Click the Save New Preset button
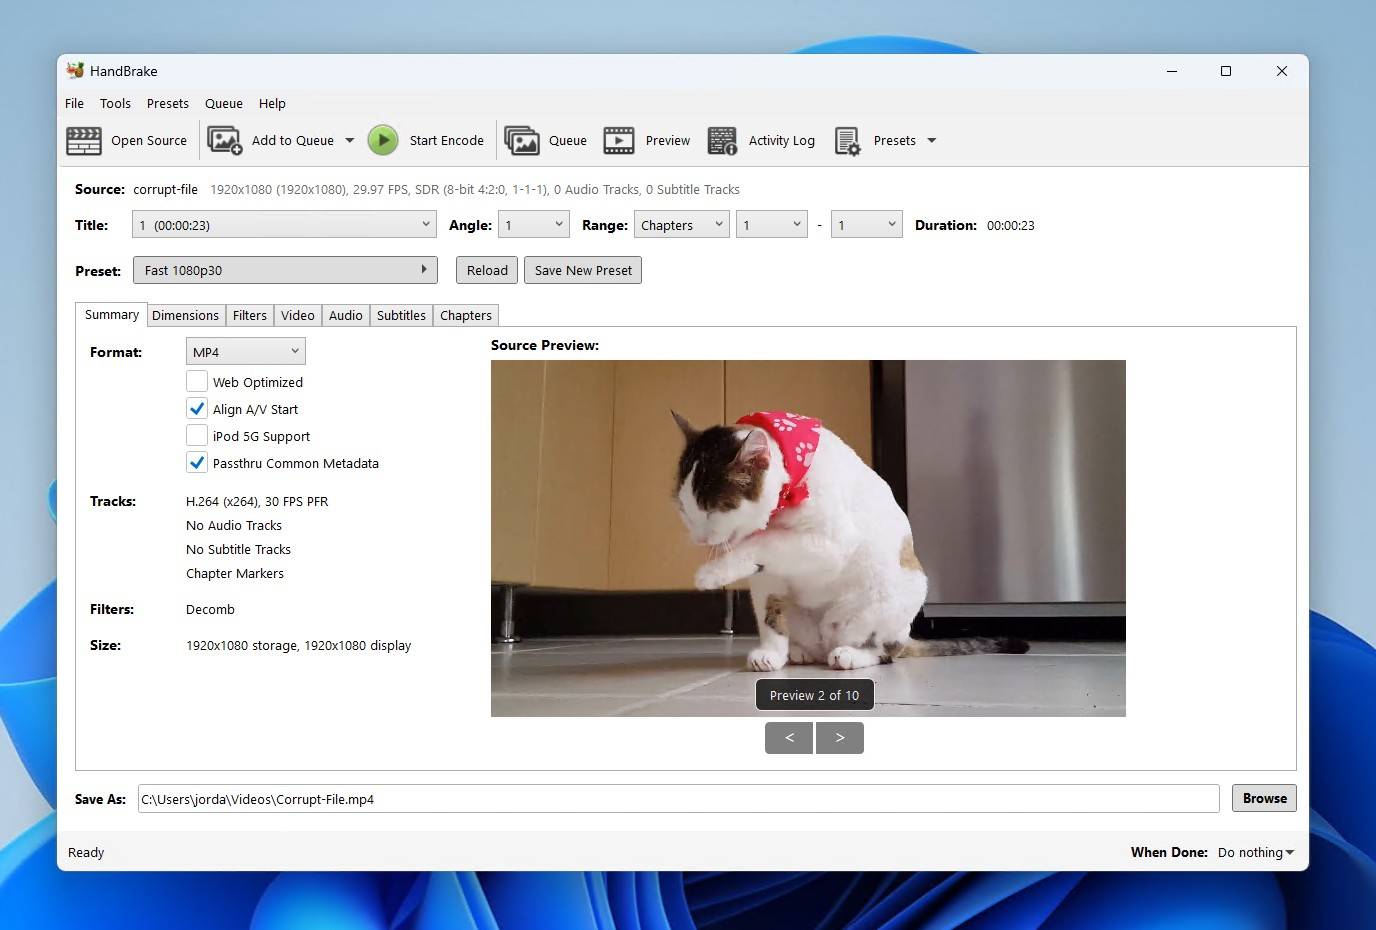Screen dimensions: 1376x930 pos(583,270)
